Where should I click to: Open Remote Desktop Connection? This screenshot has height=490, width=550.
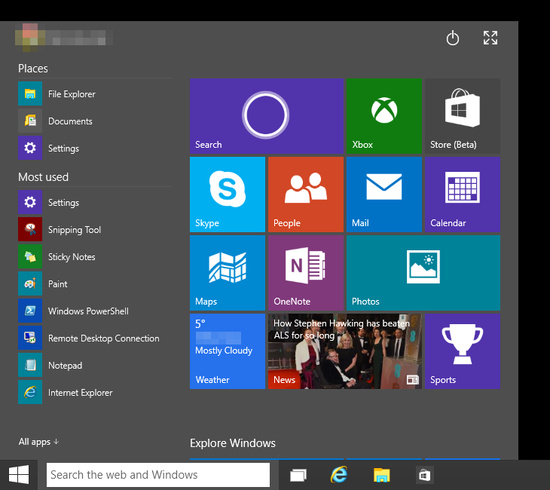[95, 338]
